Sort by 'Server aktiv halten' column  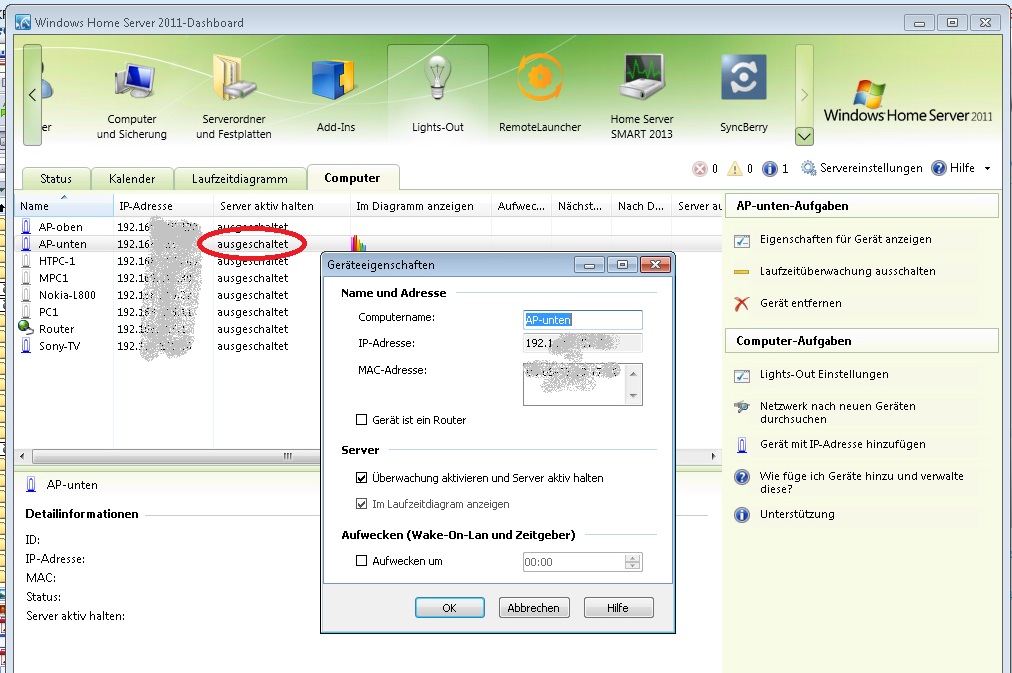coord(281,206)
